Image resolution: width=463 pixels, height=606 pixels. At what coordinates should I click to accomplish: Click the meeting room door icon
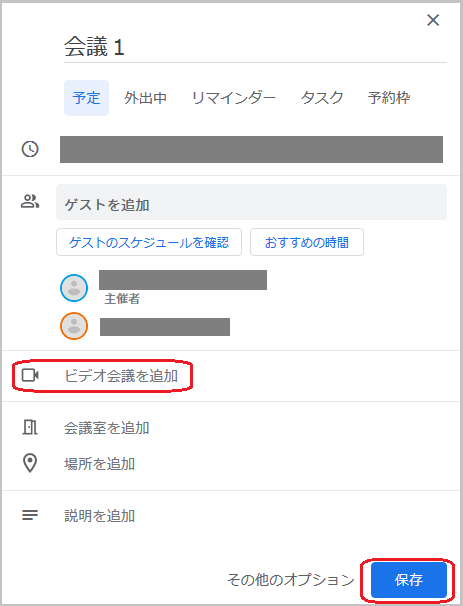click(30, 427)
